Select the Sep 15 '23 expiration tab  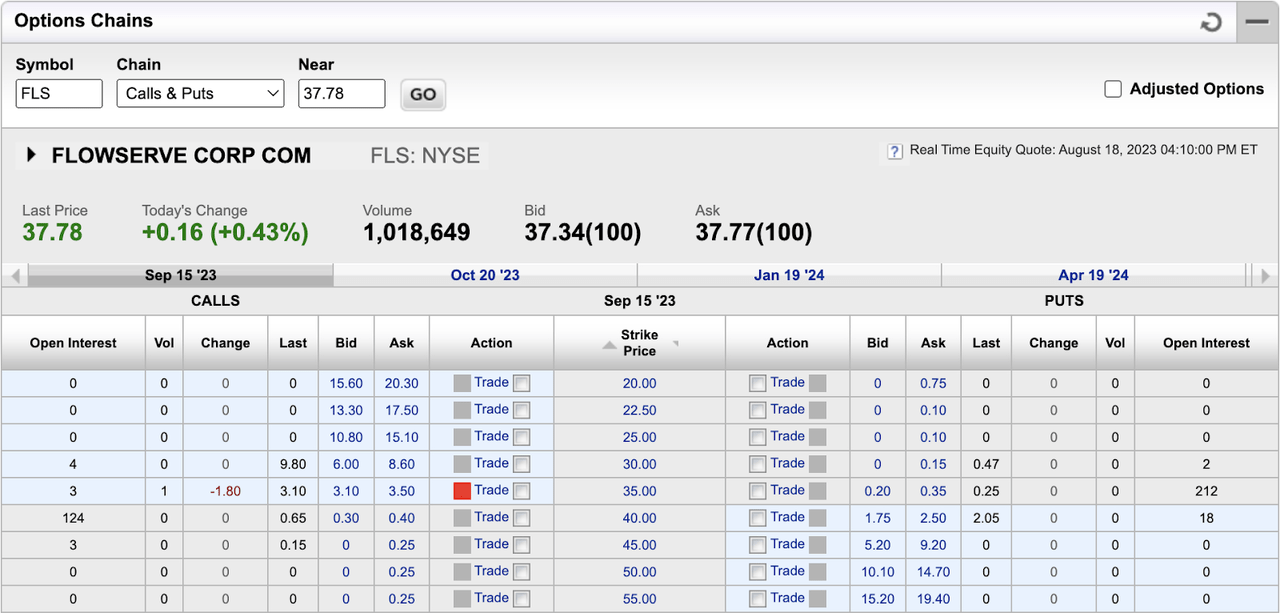tap(180, 275)
